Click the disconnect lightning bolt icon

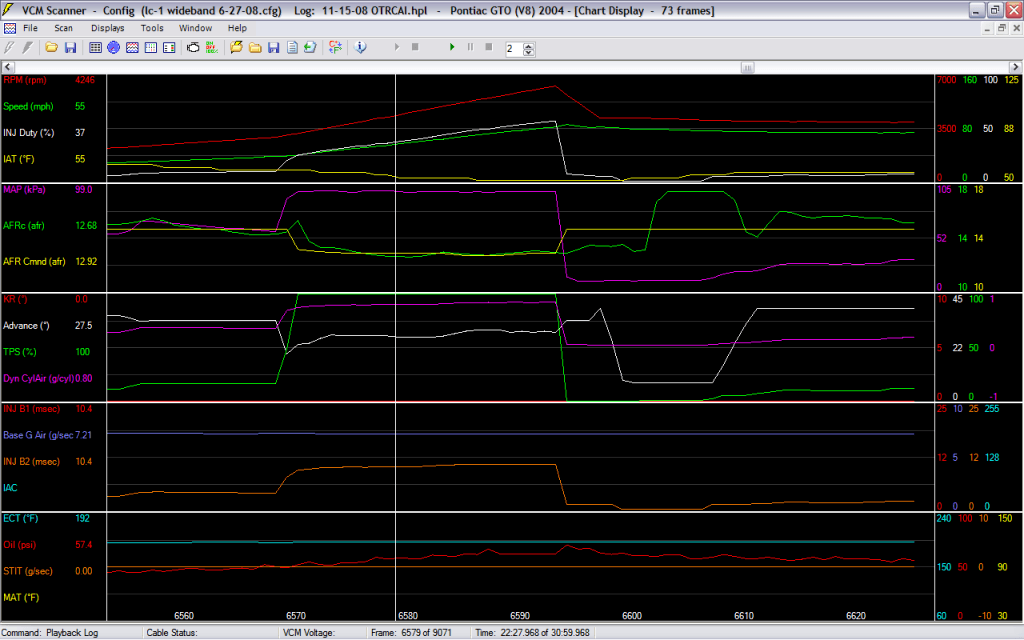27,48
